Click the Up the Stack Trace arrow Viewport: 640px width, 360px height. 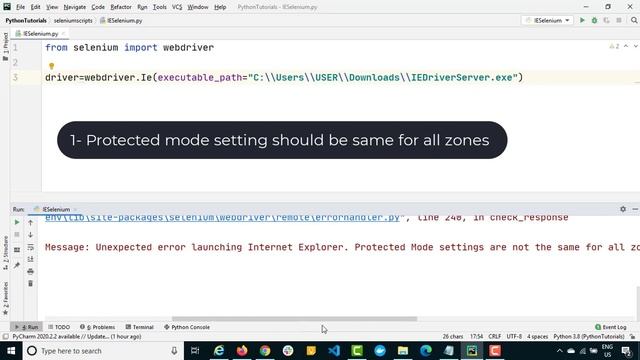(31, 222)
